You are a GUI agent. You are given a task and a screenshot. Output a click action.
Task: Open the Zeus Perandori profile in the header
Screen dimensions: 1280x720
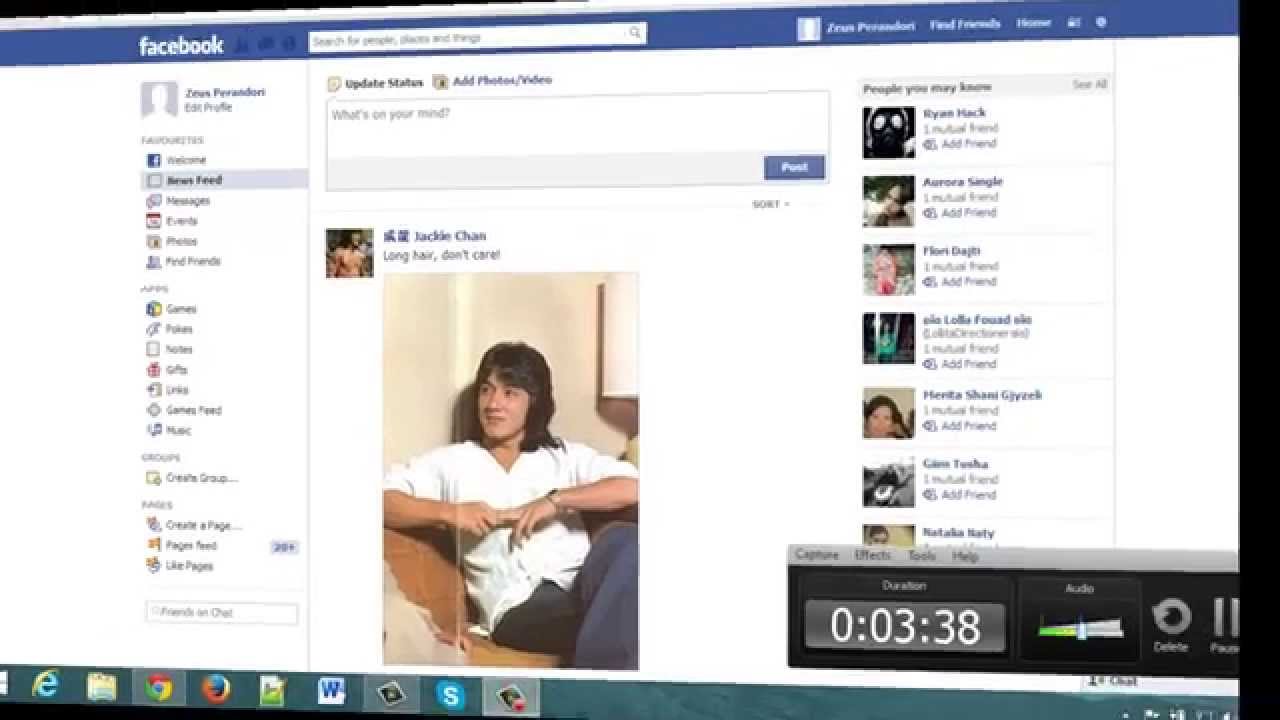[857, 28]
